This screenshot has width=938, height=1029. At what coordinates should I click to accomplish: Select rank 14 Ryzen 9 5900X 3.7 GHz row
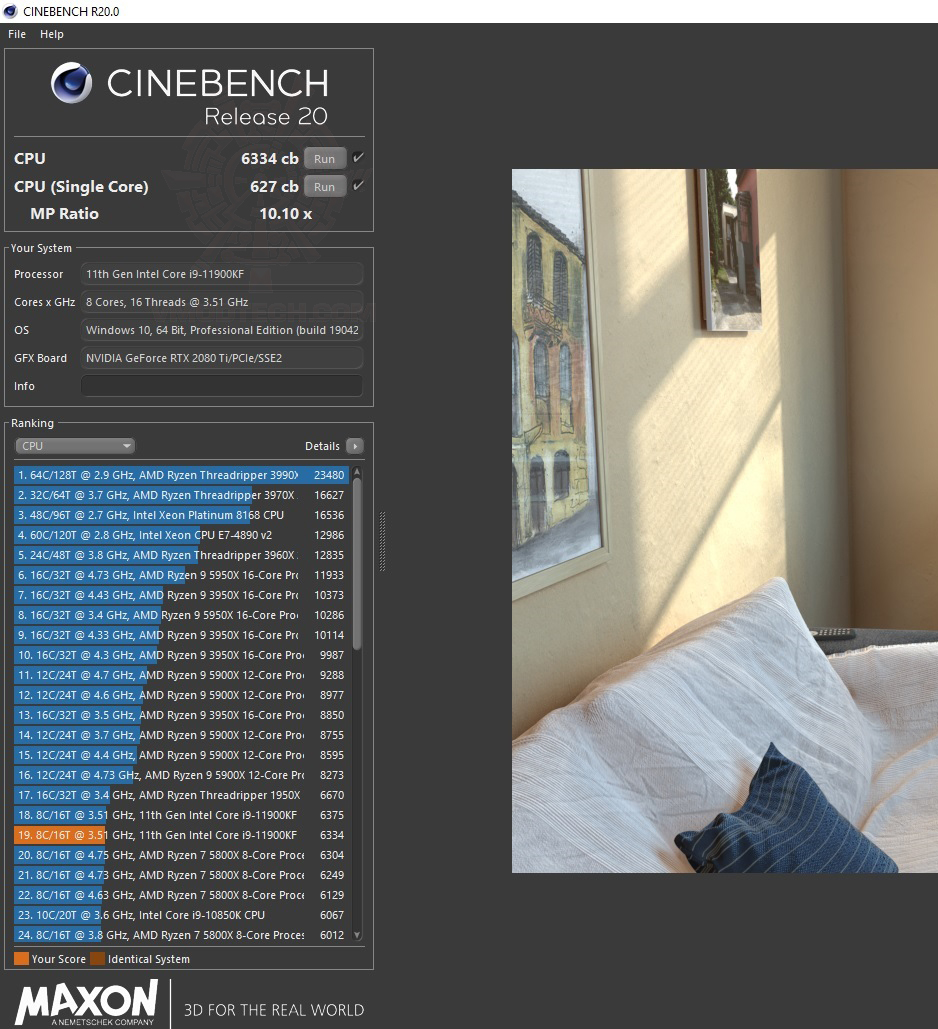(181, 736)
